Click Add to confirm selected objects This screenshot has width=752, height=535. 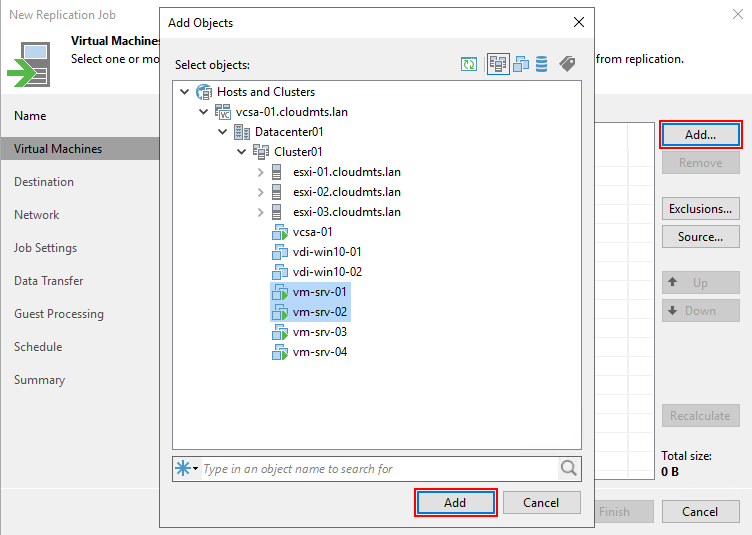click(455, 503)
